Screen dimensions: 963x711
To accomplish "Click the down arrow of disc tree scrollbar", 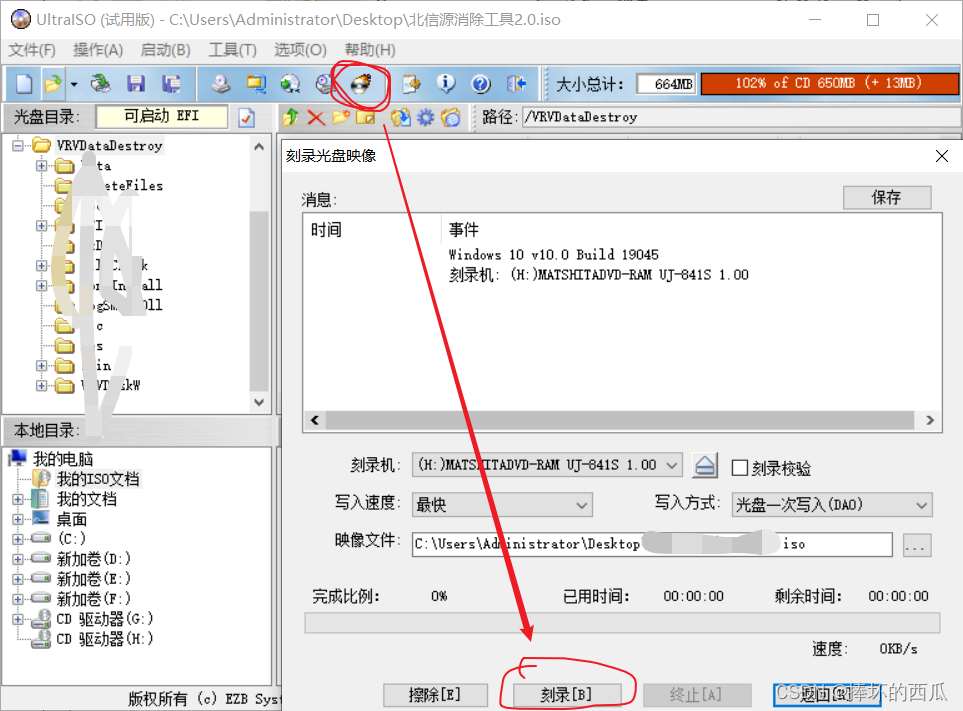I will (259, 402).
